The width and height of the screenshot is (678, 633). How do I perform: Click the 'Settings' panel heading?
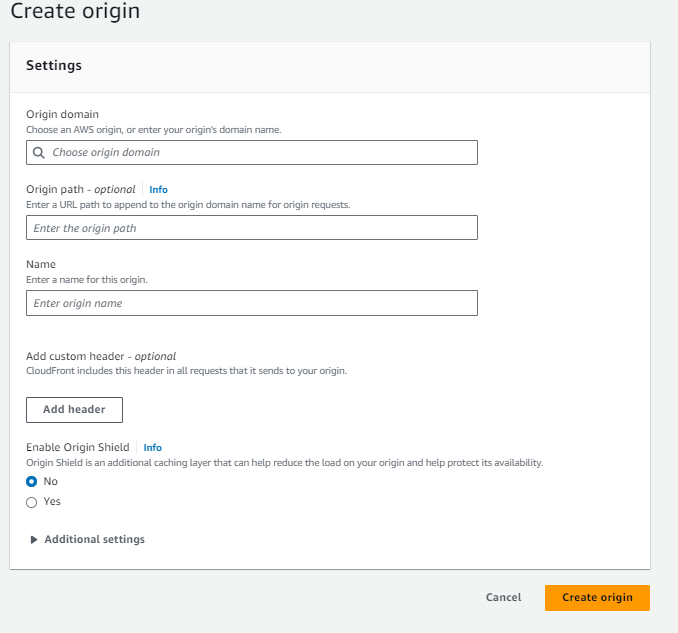pos(54,66)
